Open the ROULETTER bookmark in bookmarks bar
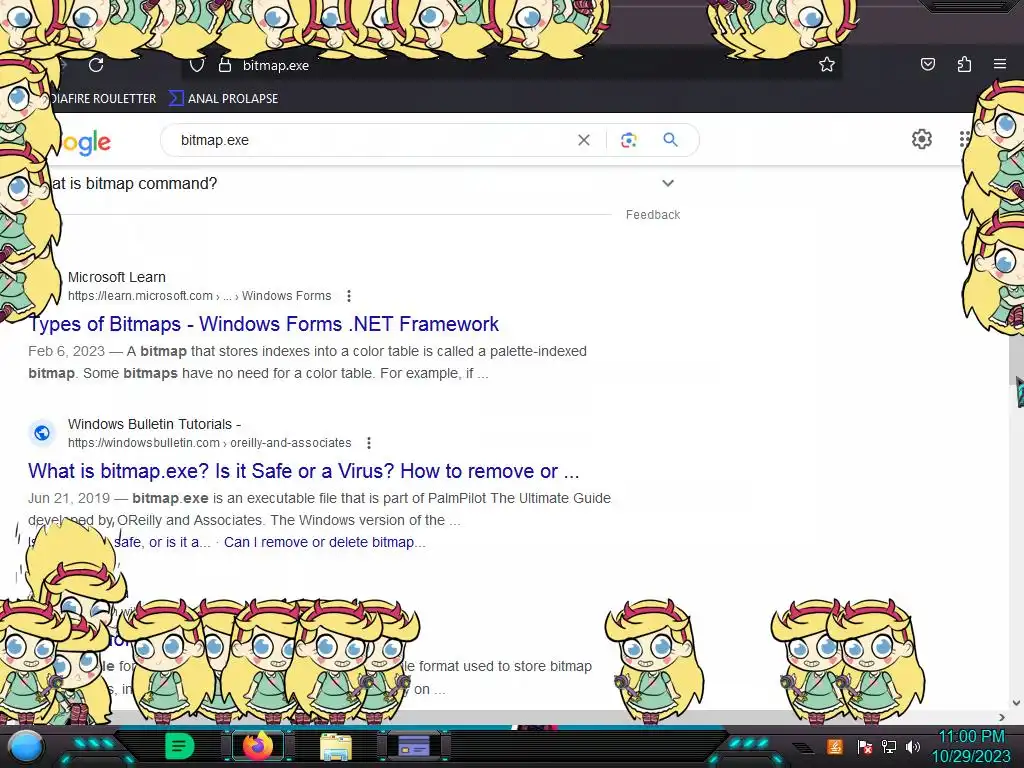Viewport: 1024px width, 768px height. (x=103, y=99)
